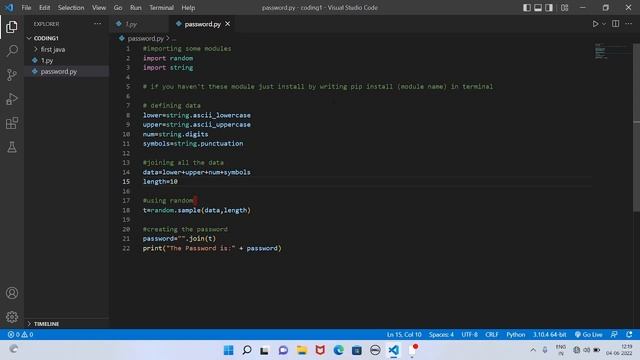Click the breadcrumb ellipsis after password.py

(x=174, y=39)
